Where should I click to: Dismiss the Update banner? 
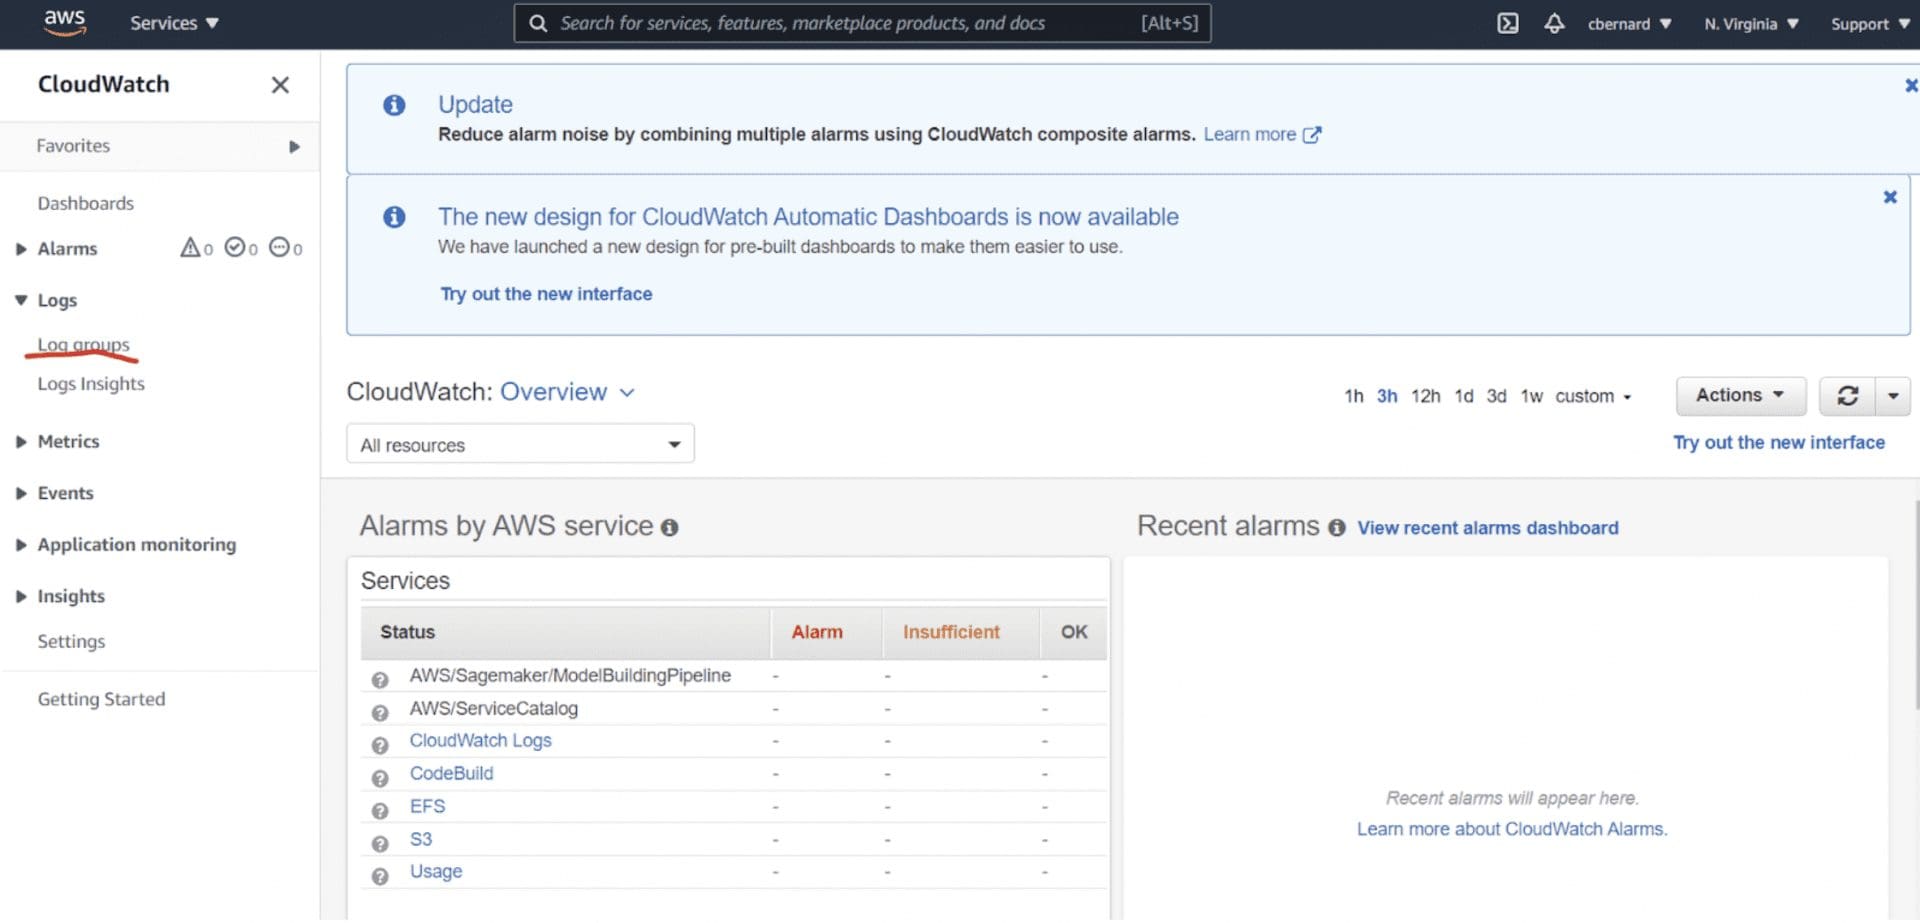coord(1910,86)
